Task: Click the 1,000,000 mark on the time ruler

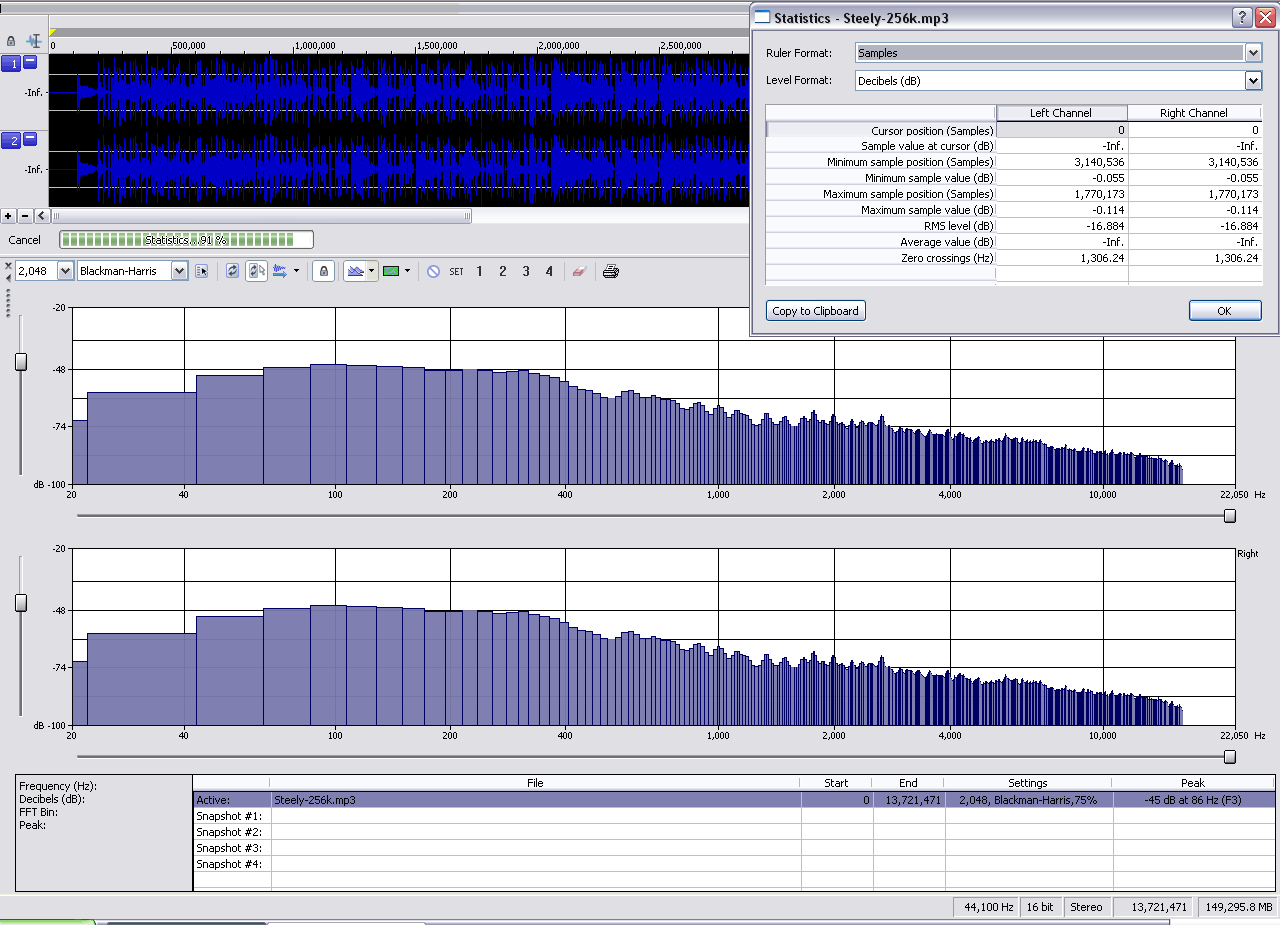Action: (315, 46)
